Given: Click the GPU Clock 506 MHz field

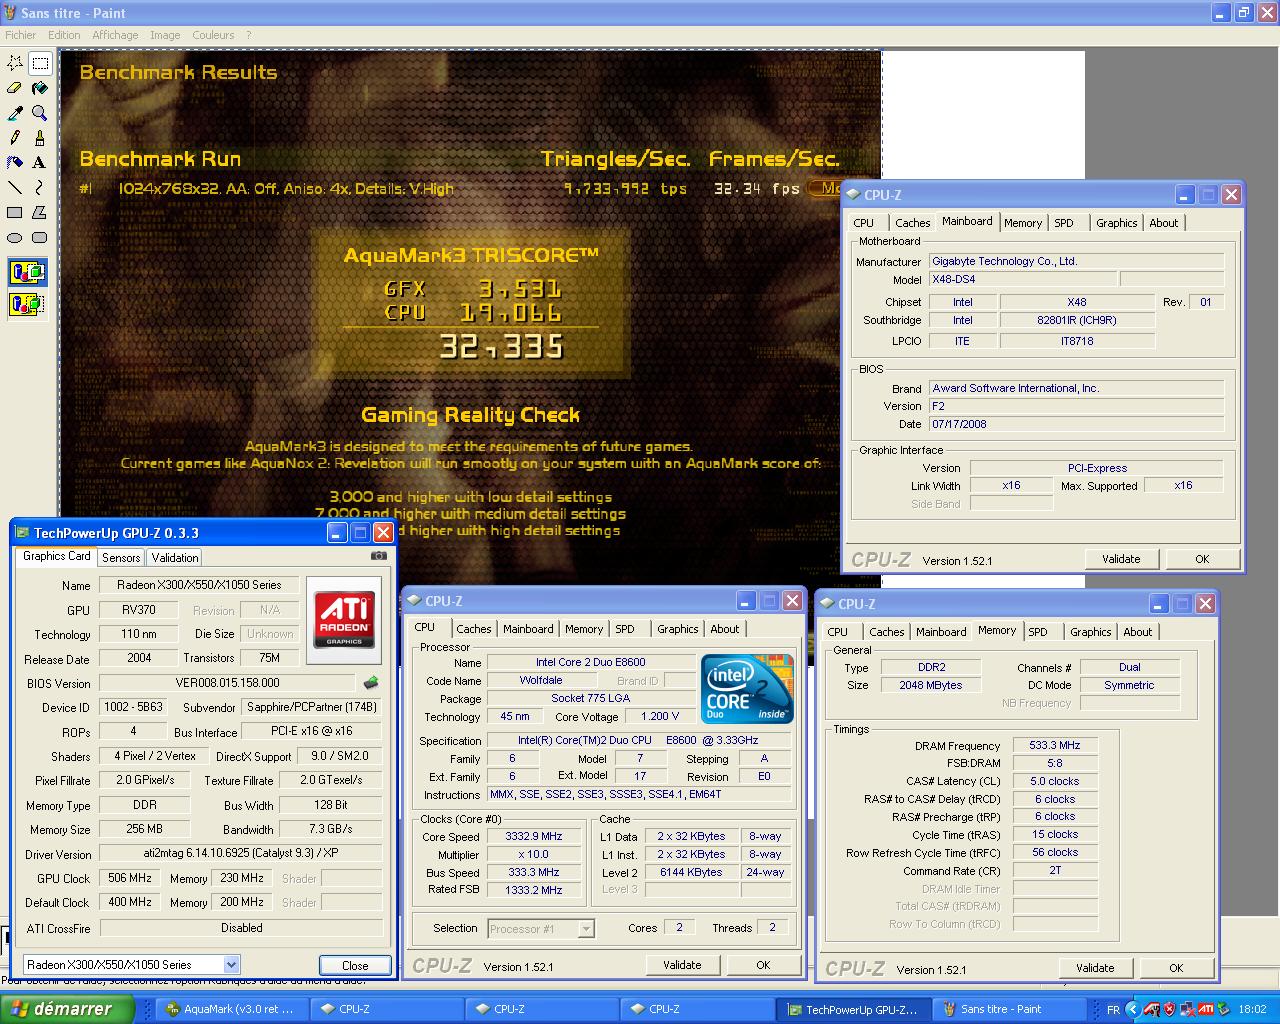Looking at the screenshot, I should coord(129,878).
